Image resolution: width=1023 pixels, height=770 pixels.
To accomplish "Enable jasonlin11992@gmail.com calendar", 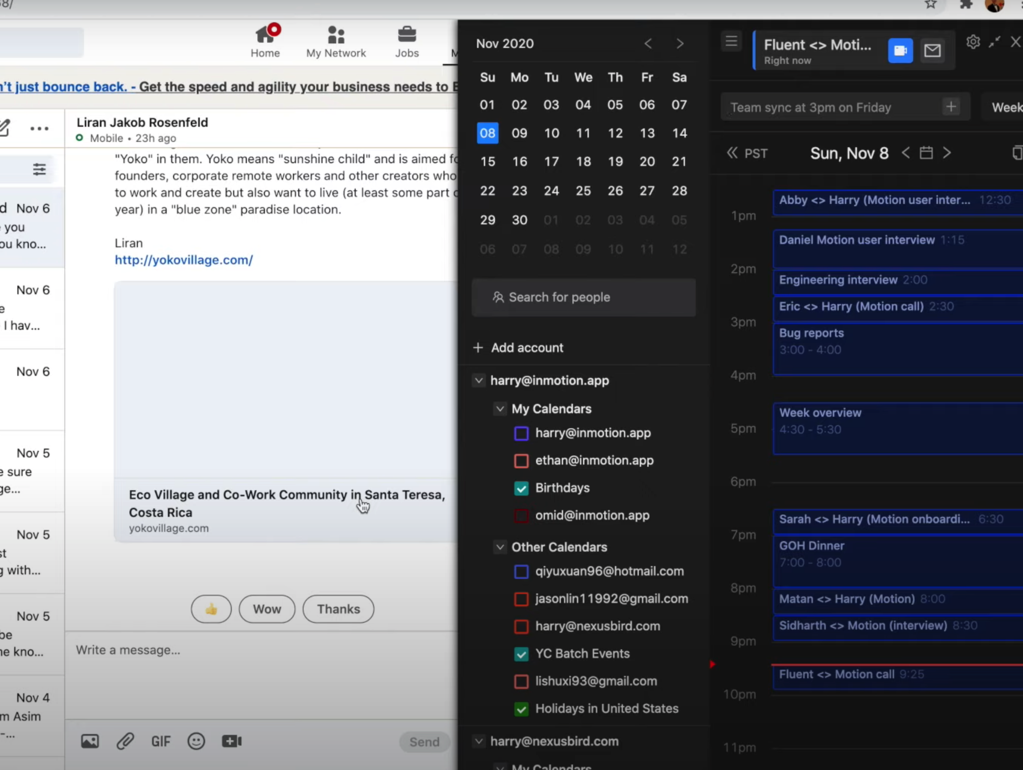I will pyautogui.click(x=521, y=599).
